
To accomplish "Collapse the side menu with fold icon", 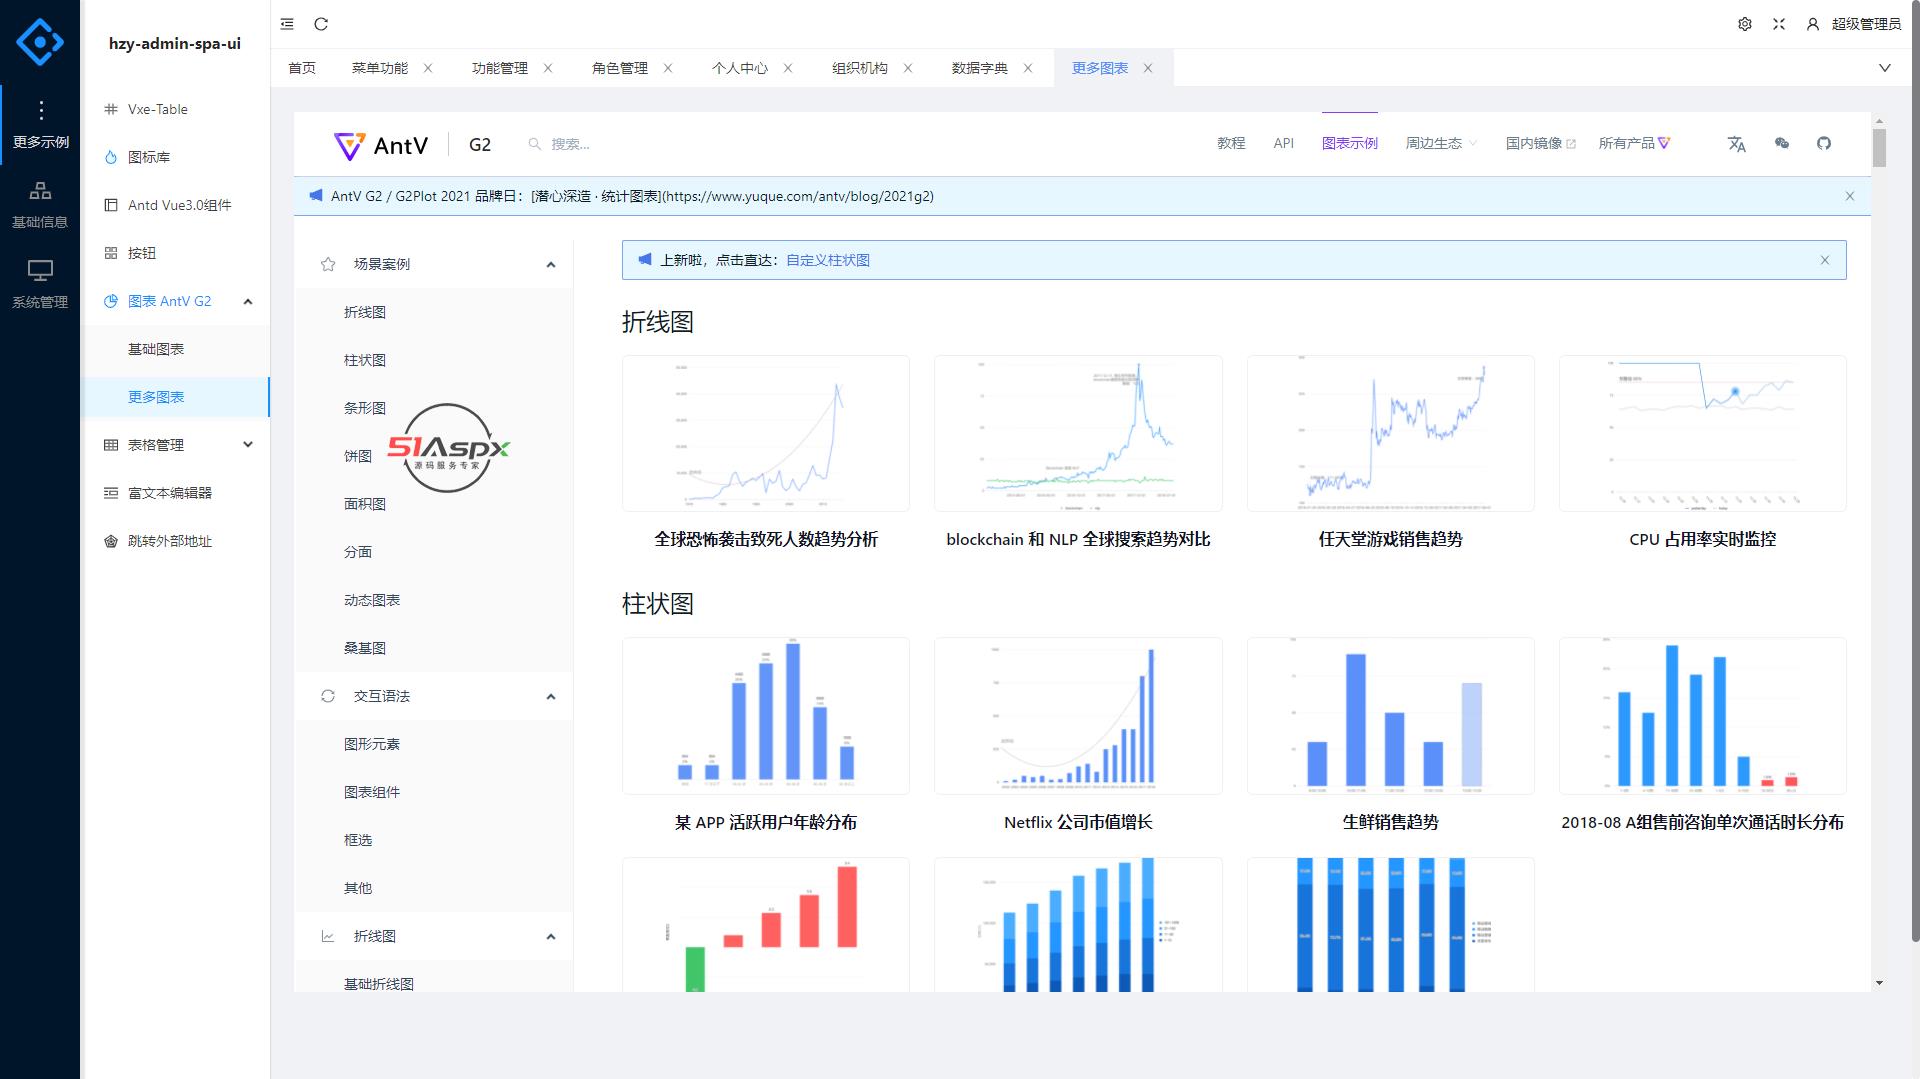I will [287, 24].
